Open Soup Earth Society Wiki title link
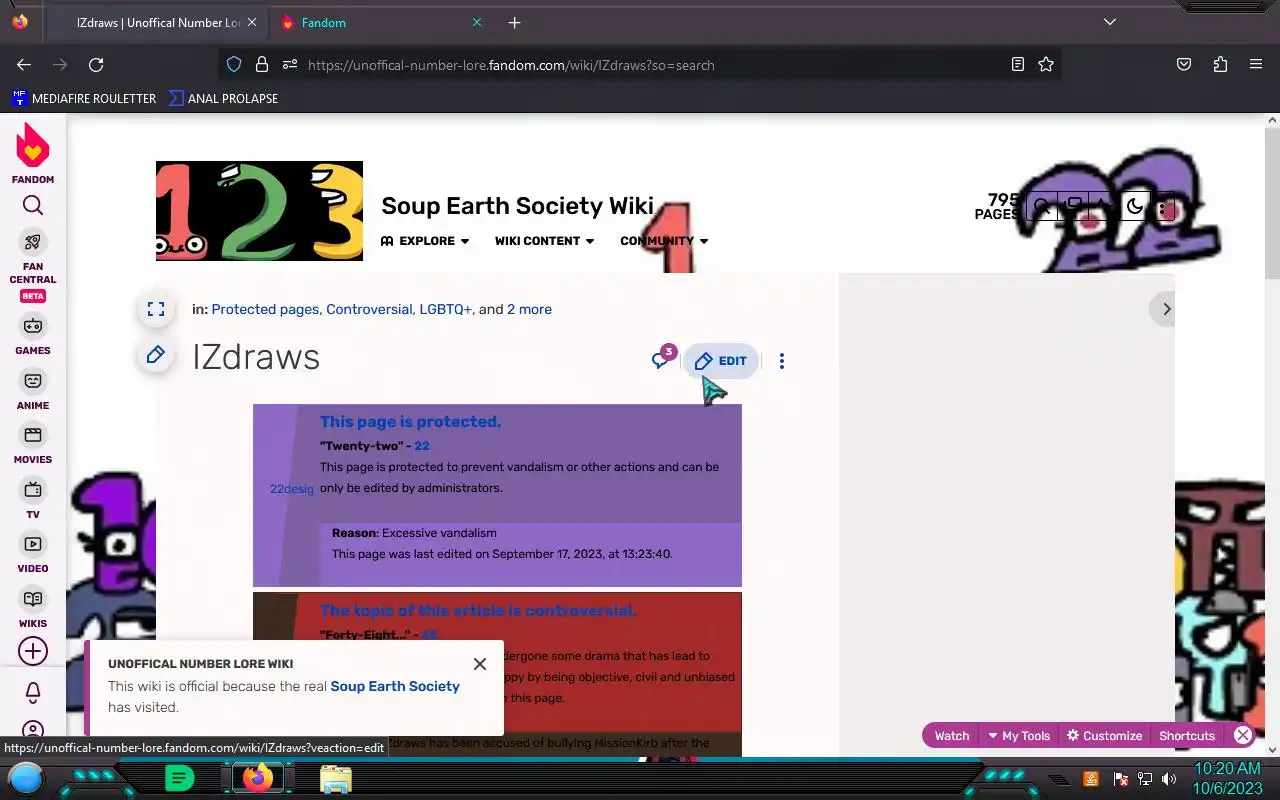The image size is (1280, 800). 517,206
